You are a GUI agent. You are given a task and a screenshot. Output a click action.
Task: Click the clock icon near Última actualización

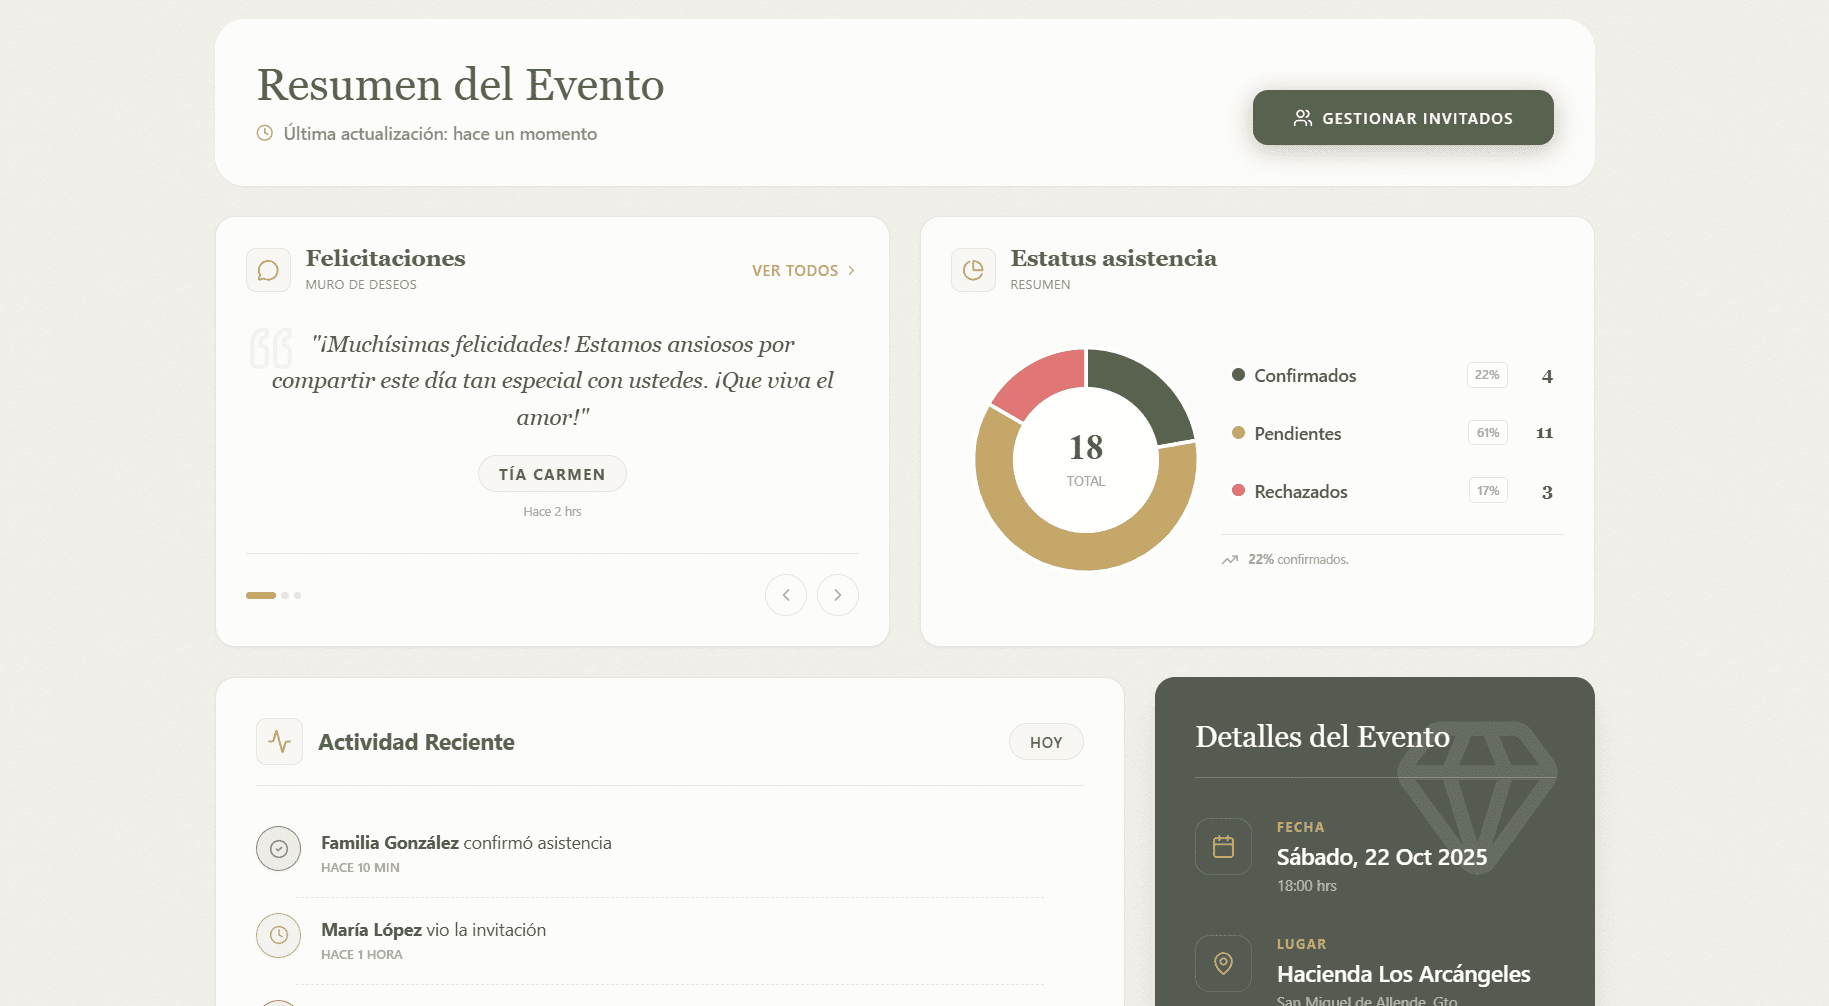pyautogui.click(x=264, y=133)
